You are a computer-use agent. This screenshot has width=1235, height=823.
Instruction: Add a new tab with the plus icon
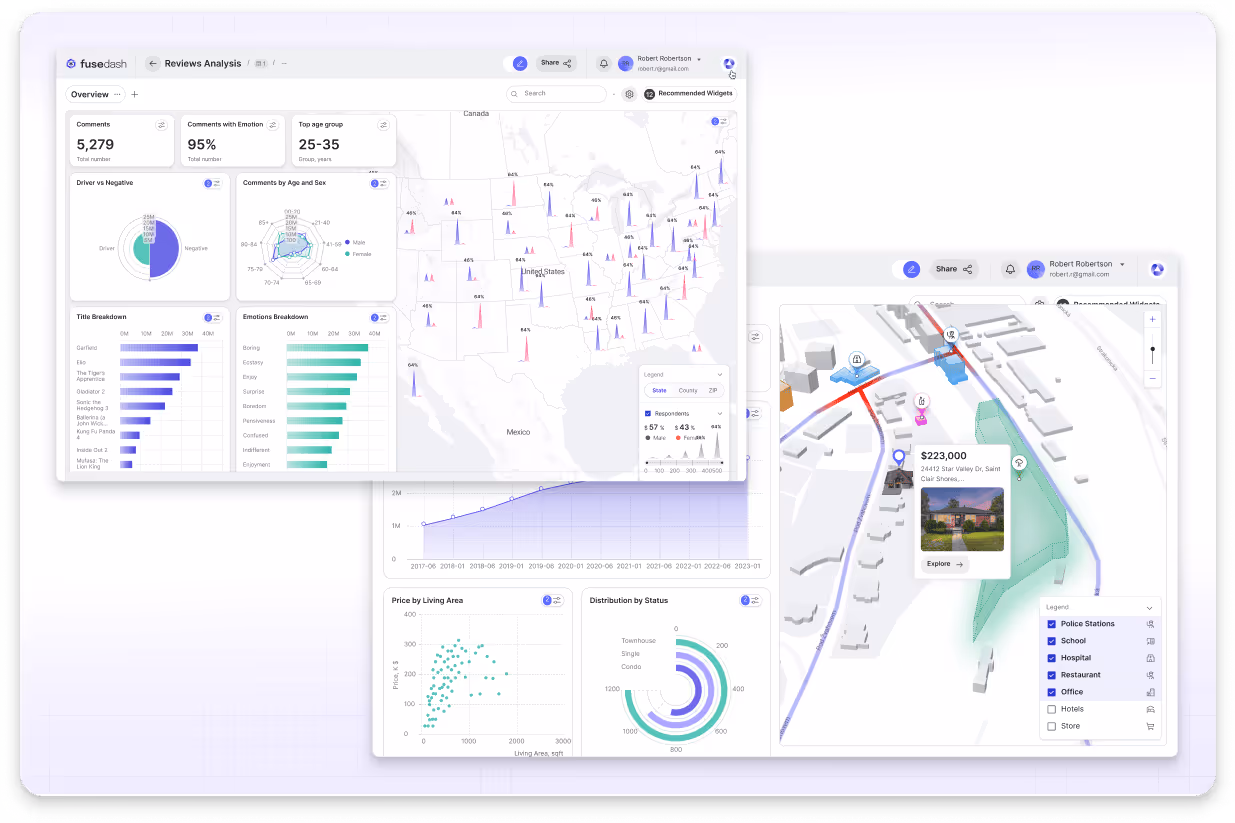click(135, 94)
